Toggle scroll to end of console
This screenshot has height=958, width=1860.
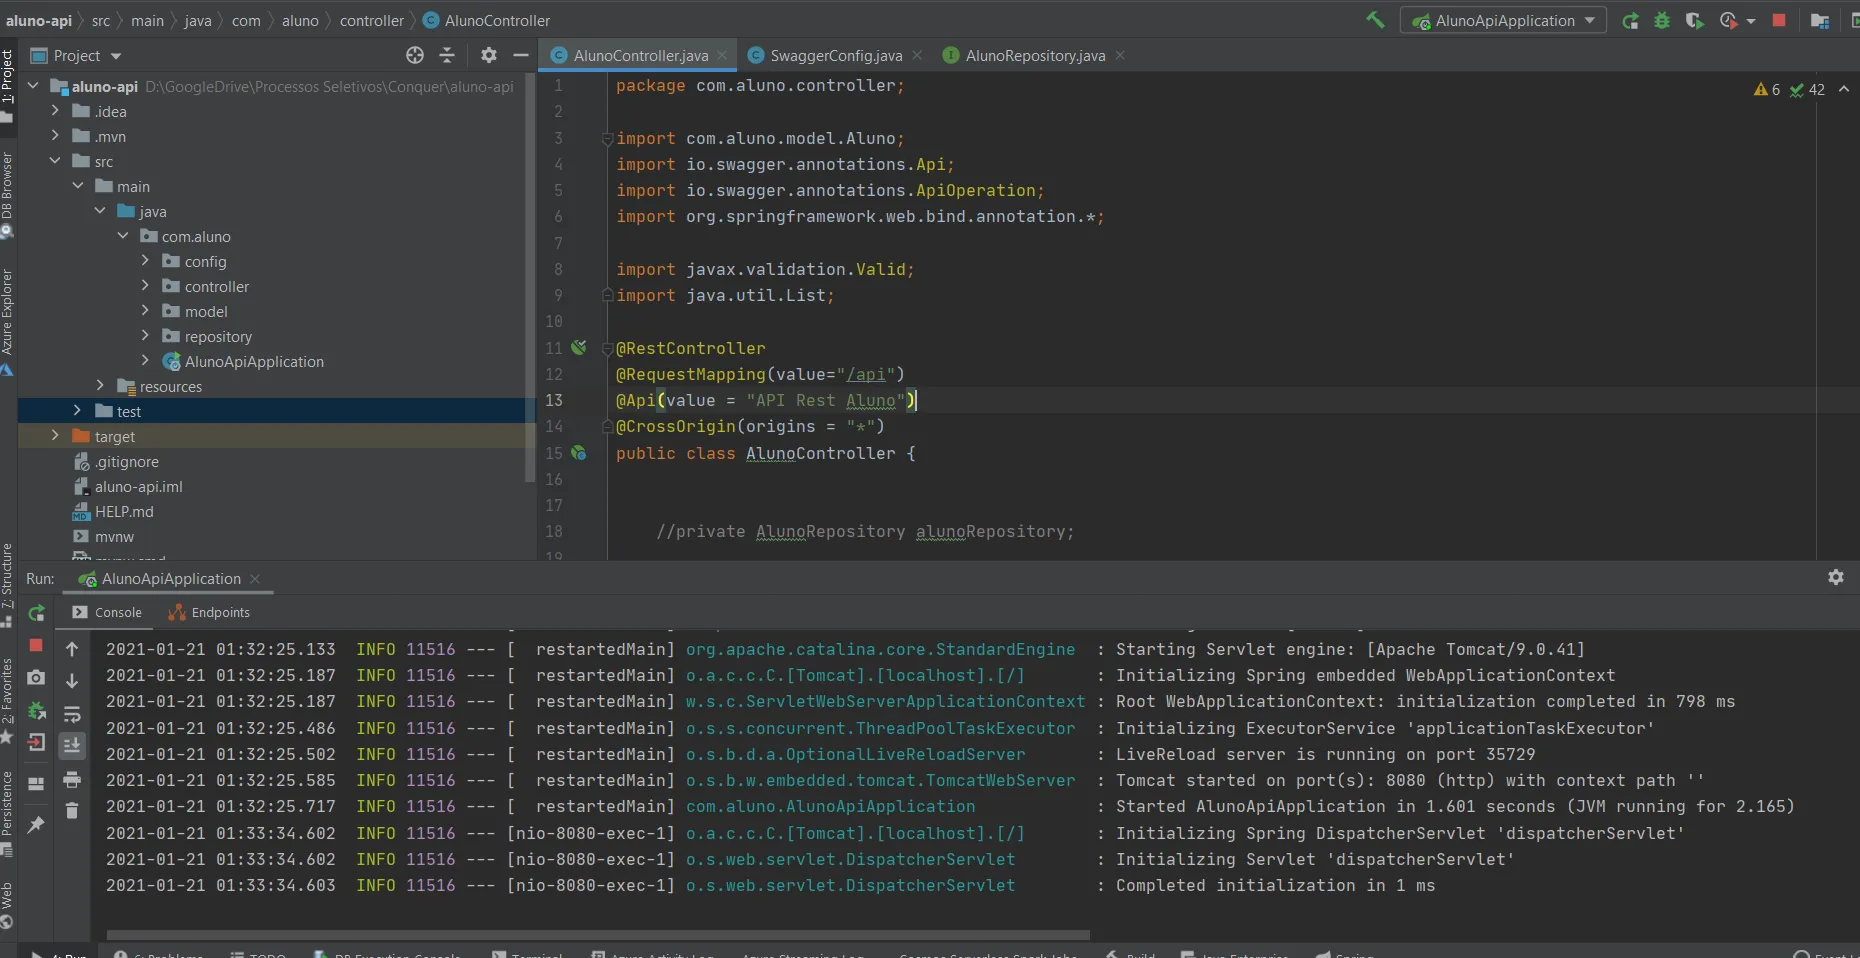(x=72, y=745)
